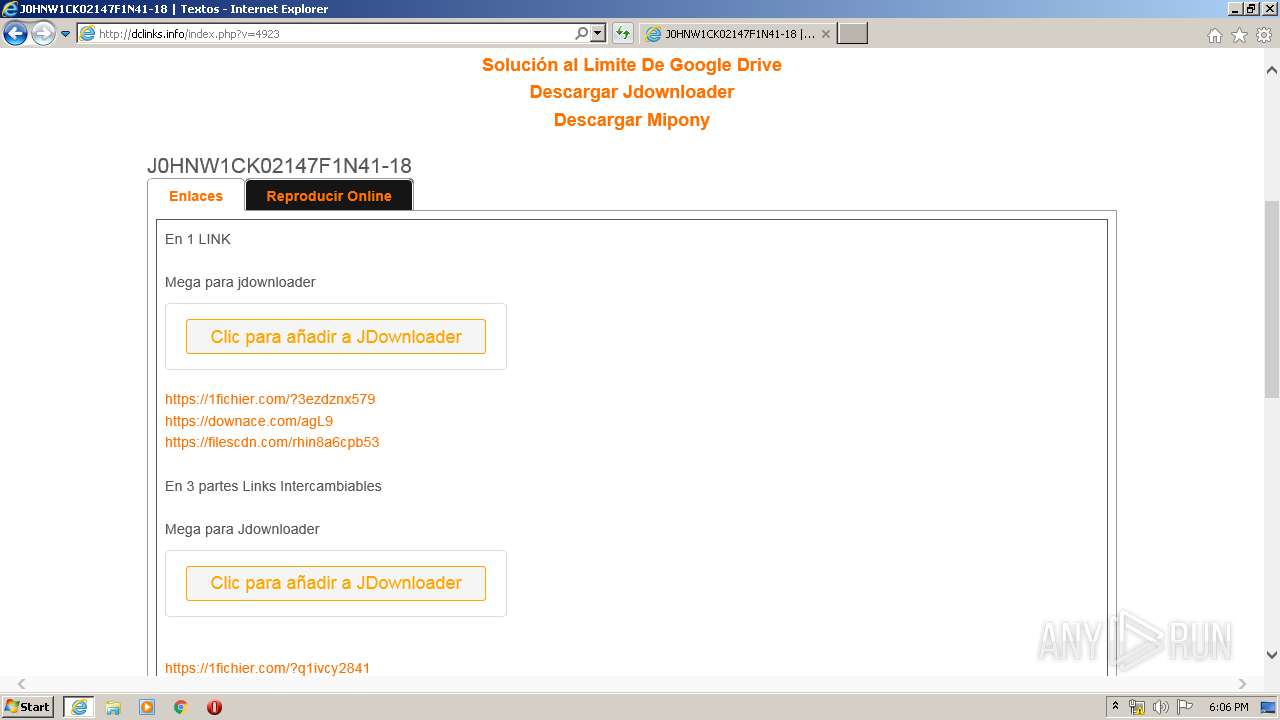Click the browser Back arrow button

point(15,34)
